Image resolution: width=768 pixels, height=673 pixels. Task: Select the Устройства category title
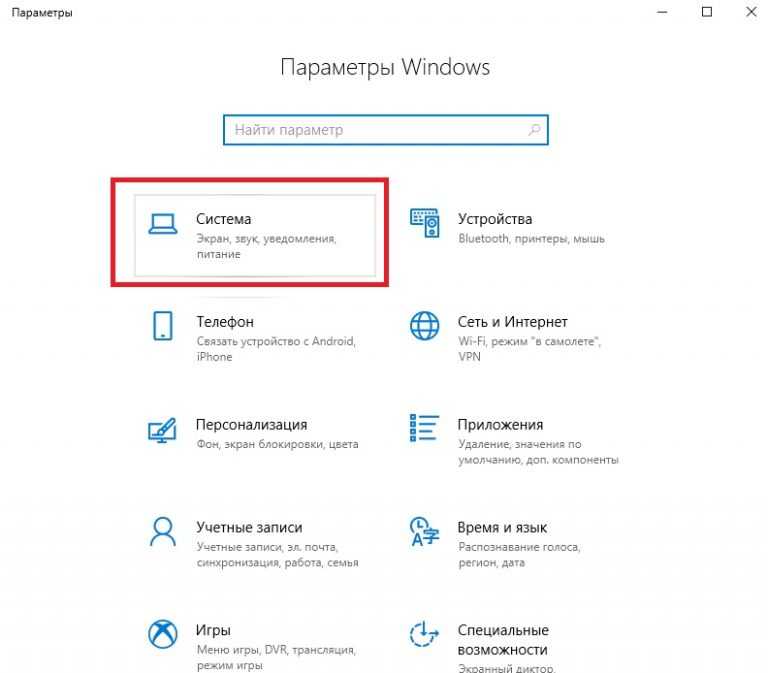(495, 219)
